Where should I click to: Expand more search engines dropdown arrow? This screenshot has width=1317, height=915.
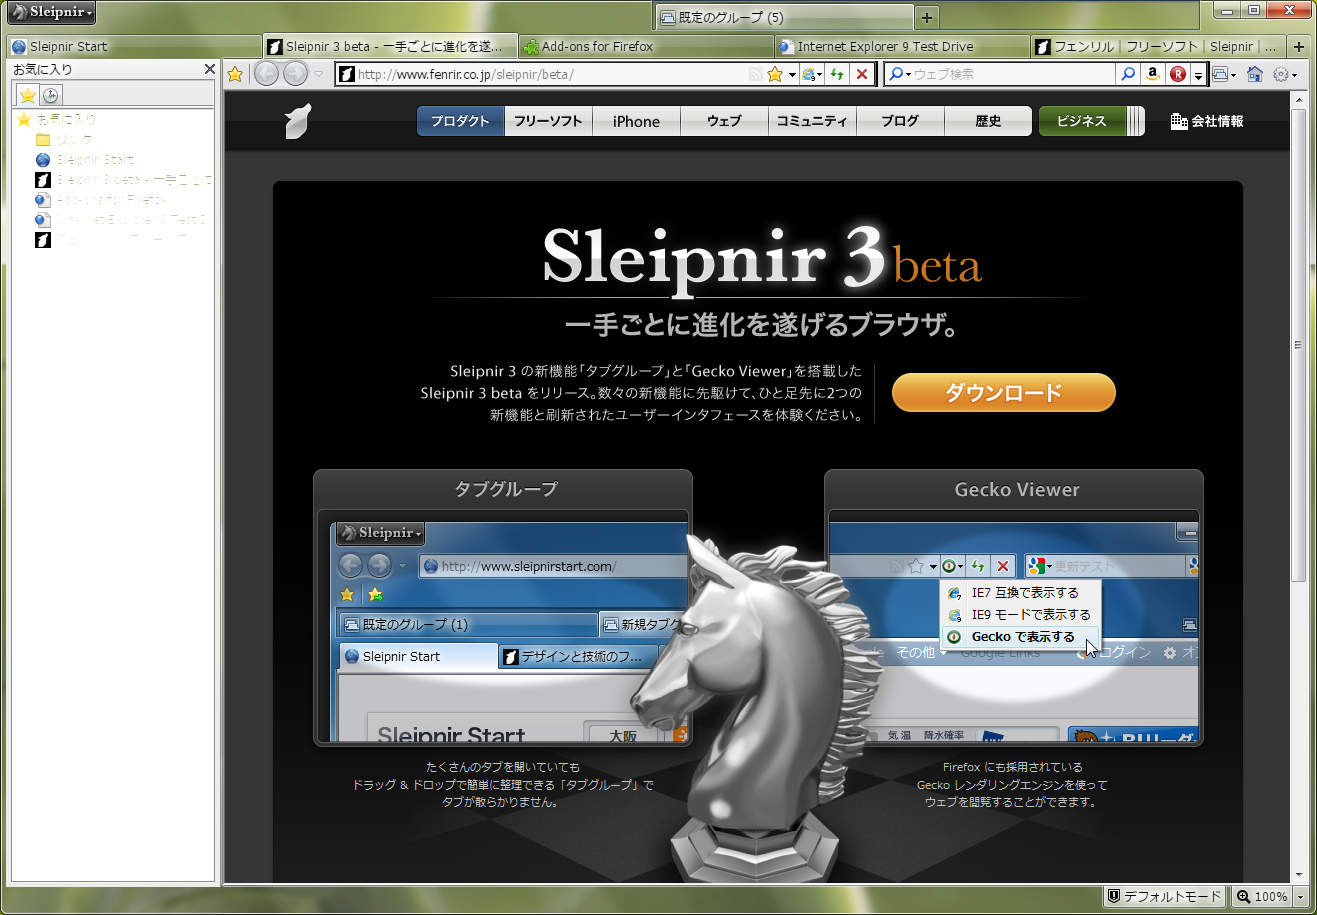(1198, 75)
